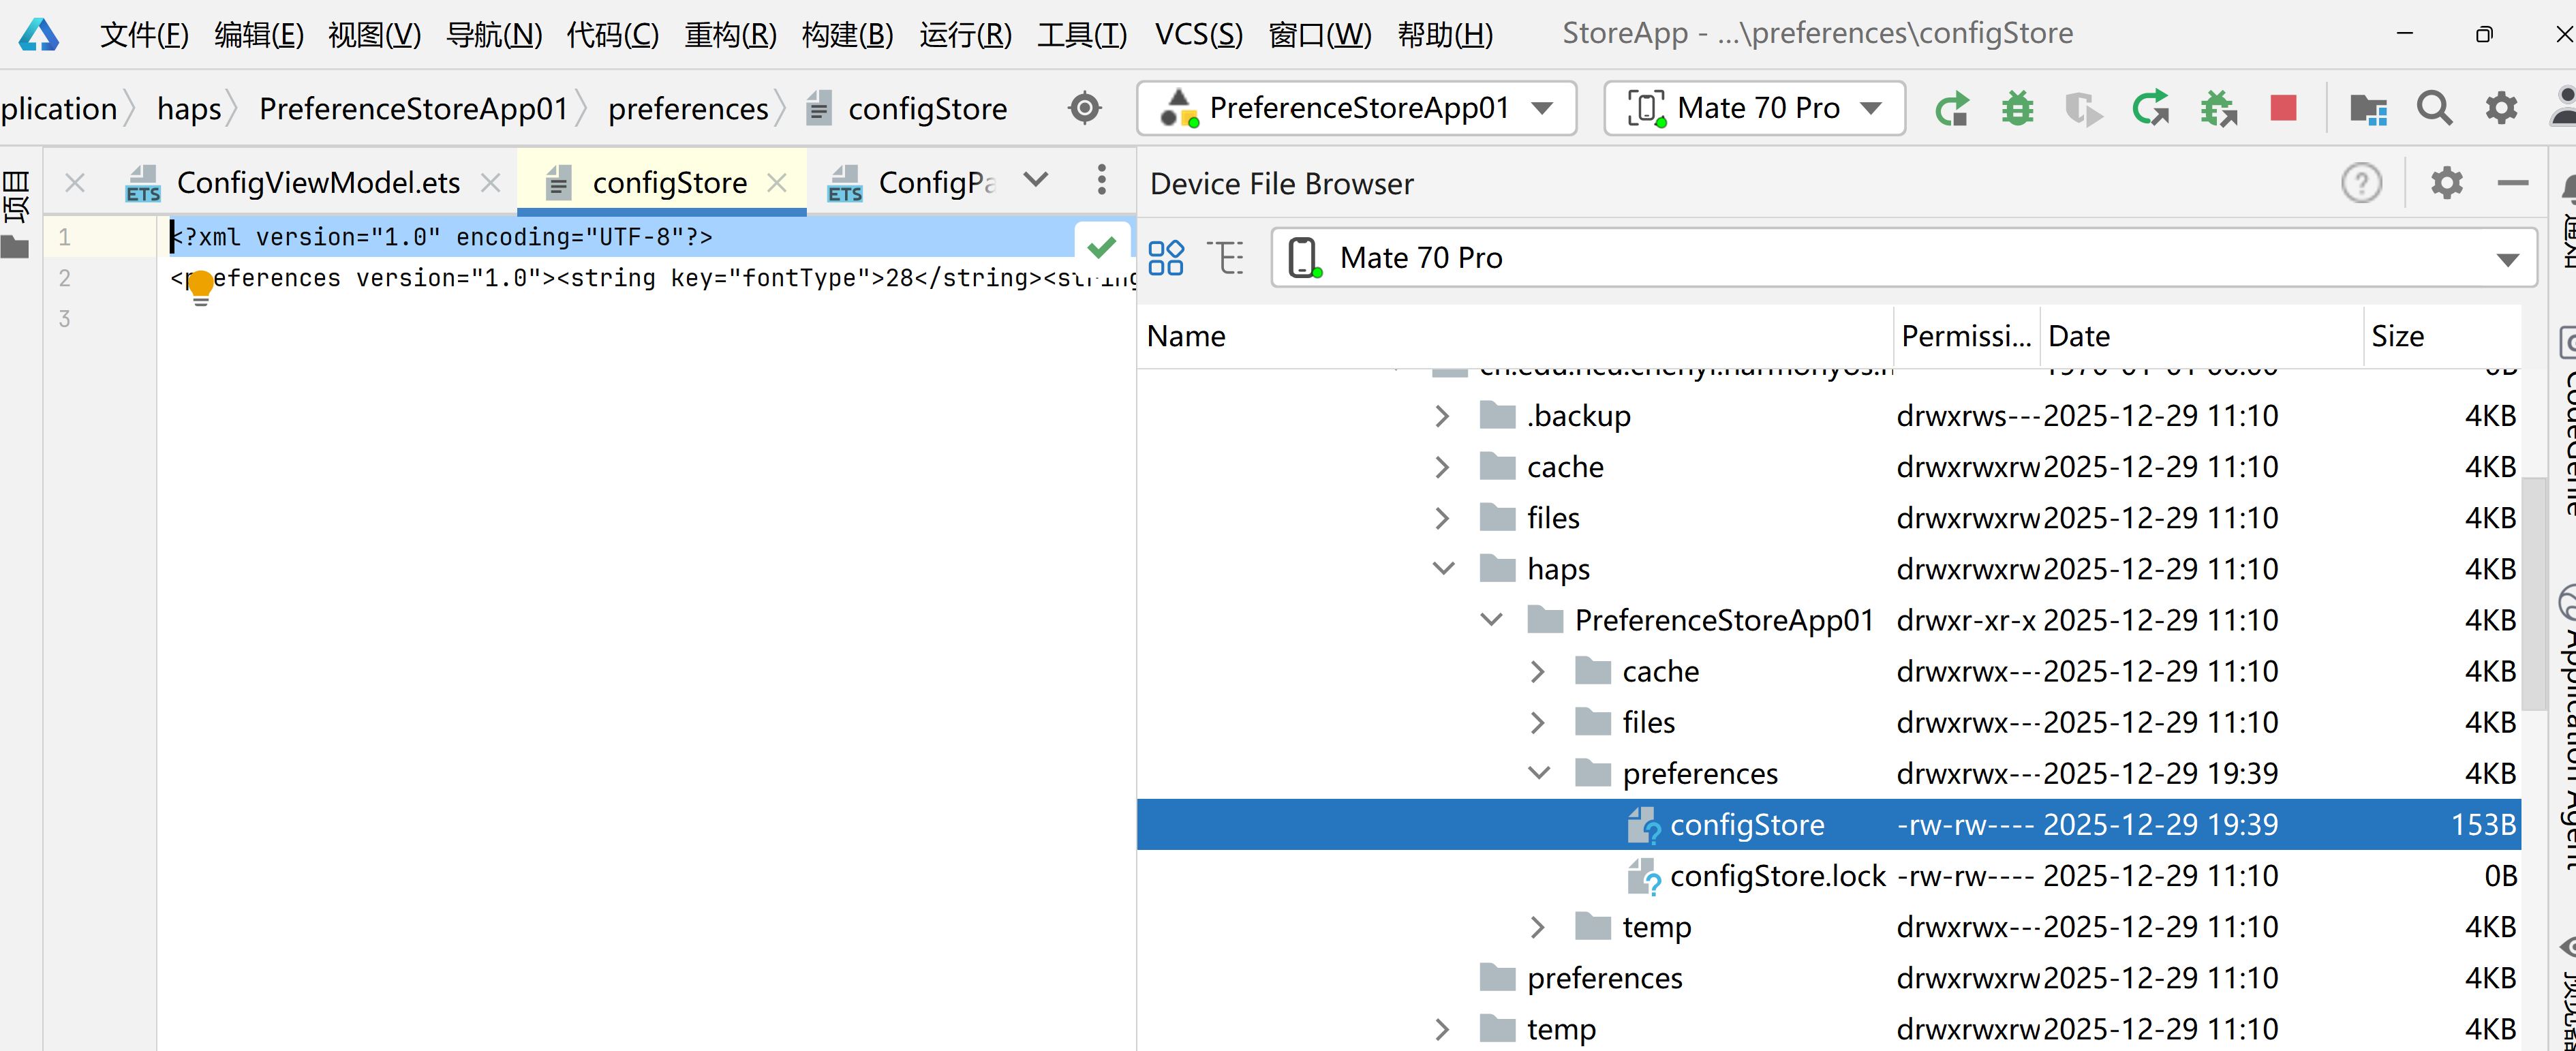Click the red Stop button
Image resolution: width=2576 pixels, height=1051 pixels.
click(2283, 108)
